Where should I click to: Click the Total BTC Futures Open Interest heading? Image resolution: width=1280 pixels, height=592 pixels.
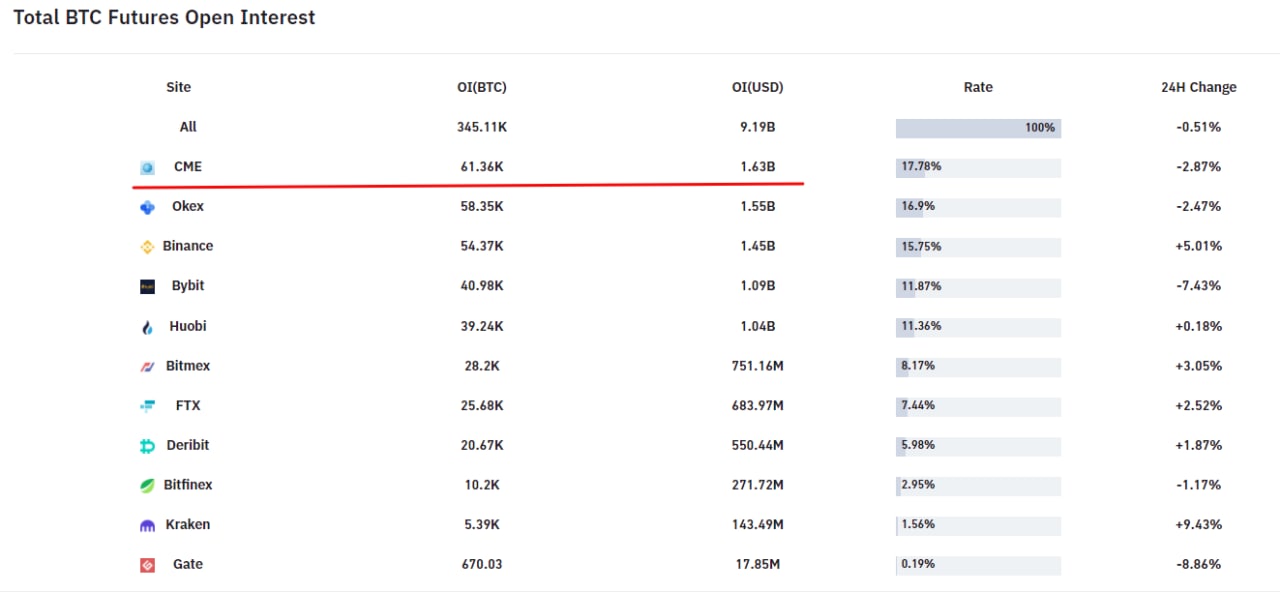[x=164, y=18]
